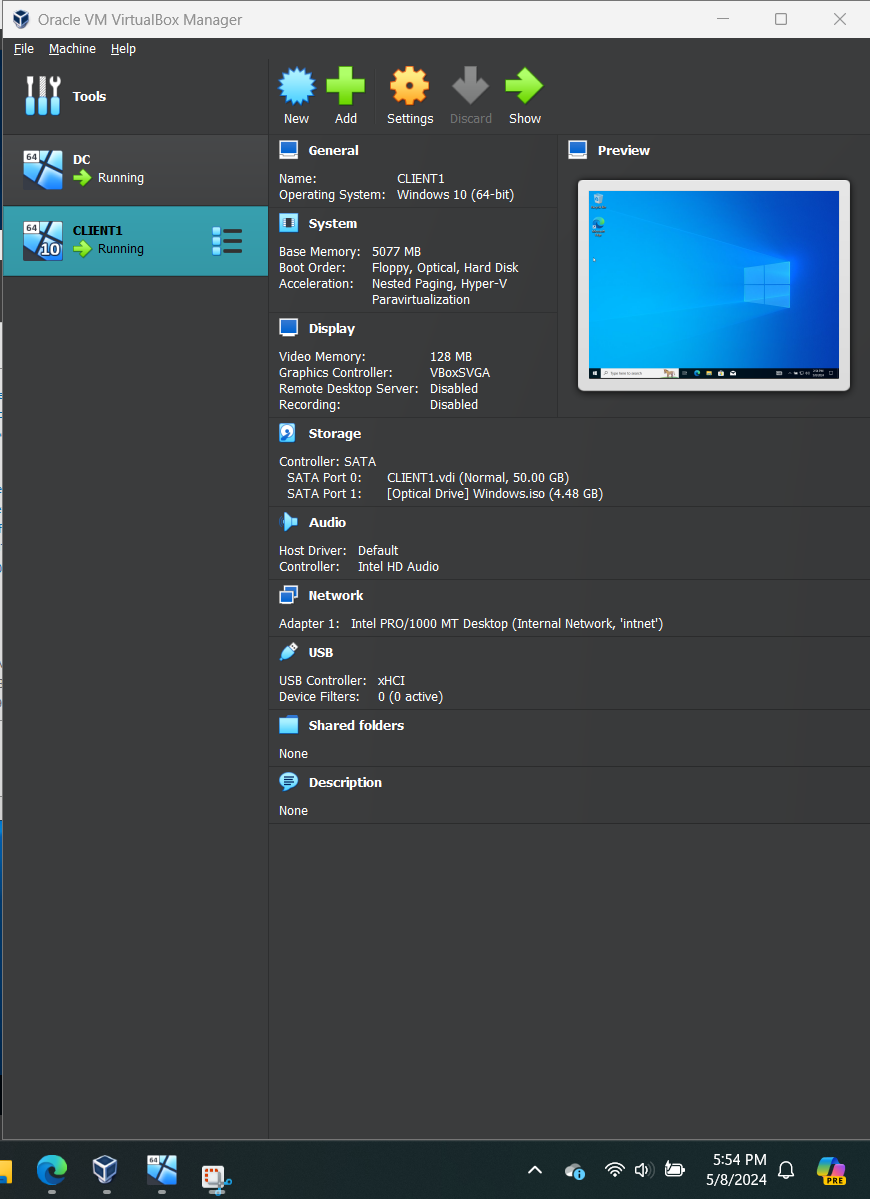Open the notifications bell icon

pos(786,1170)
